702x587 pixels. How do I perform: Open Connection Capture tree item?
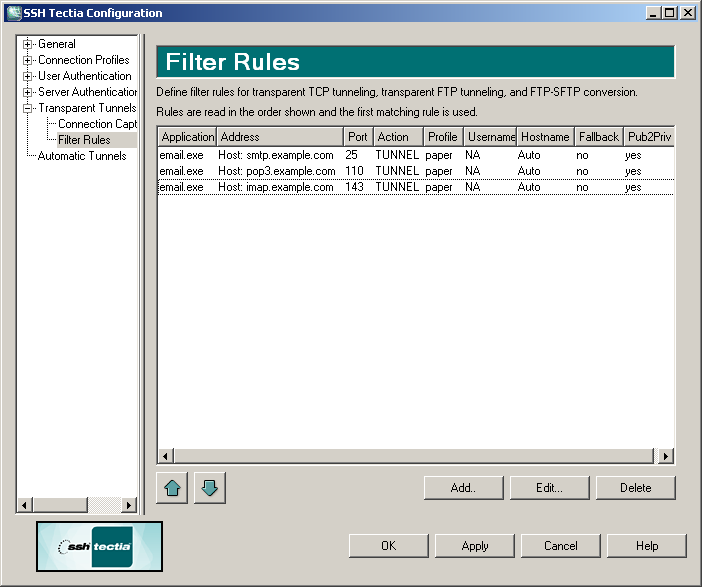(x=97, y=124)
